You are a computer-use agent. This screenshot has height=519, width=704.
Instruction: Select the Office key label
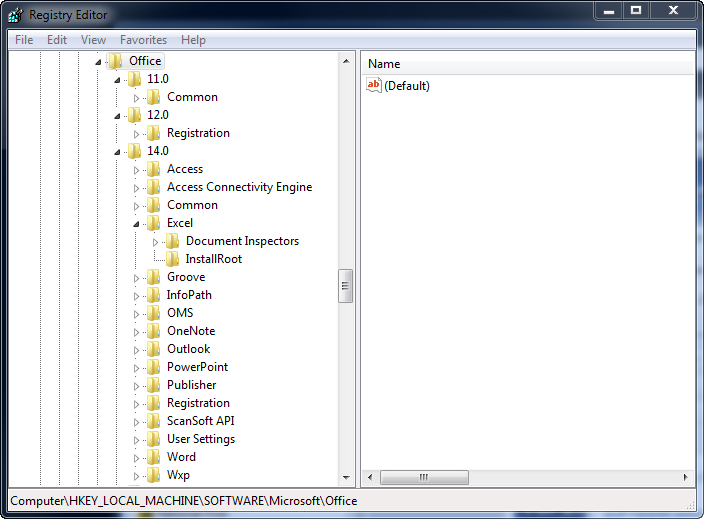[x=145, y=61]
